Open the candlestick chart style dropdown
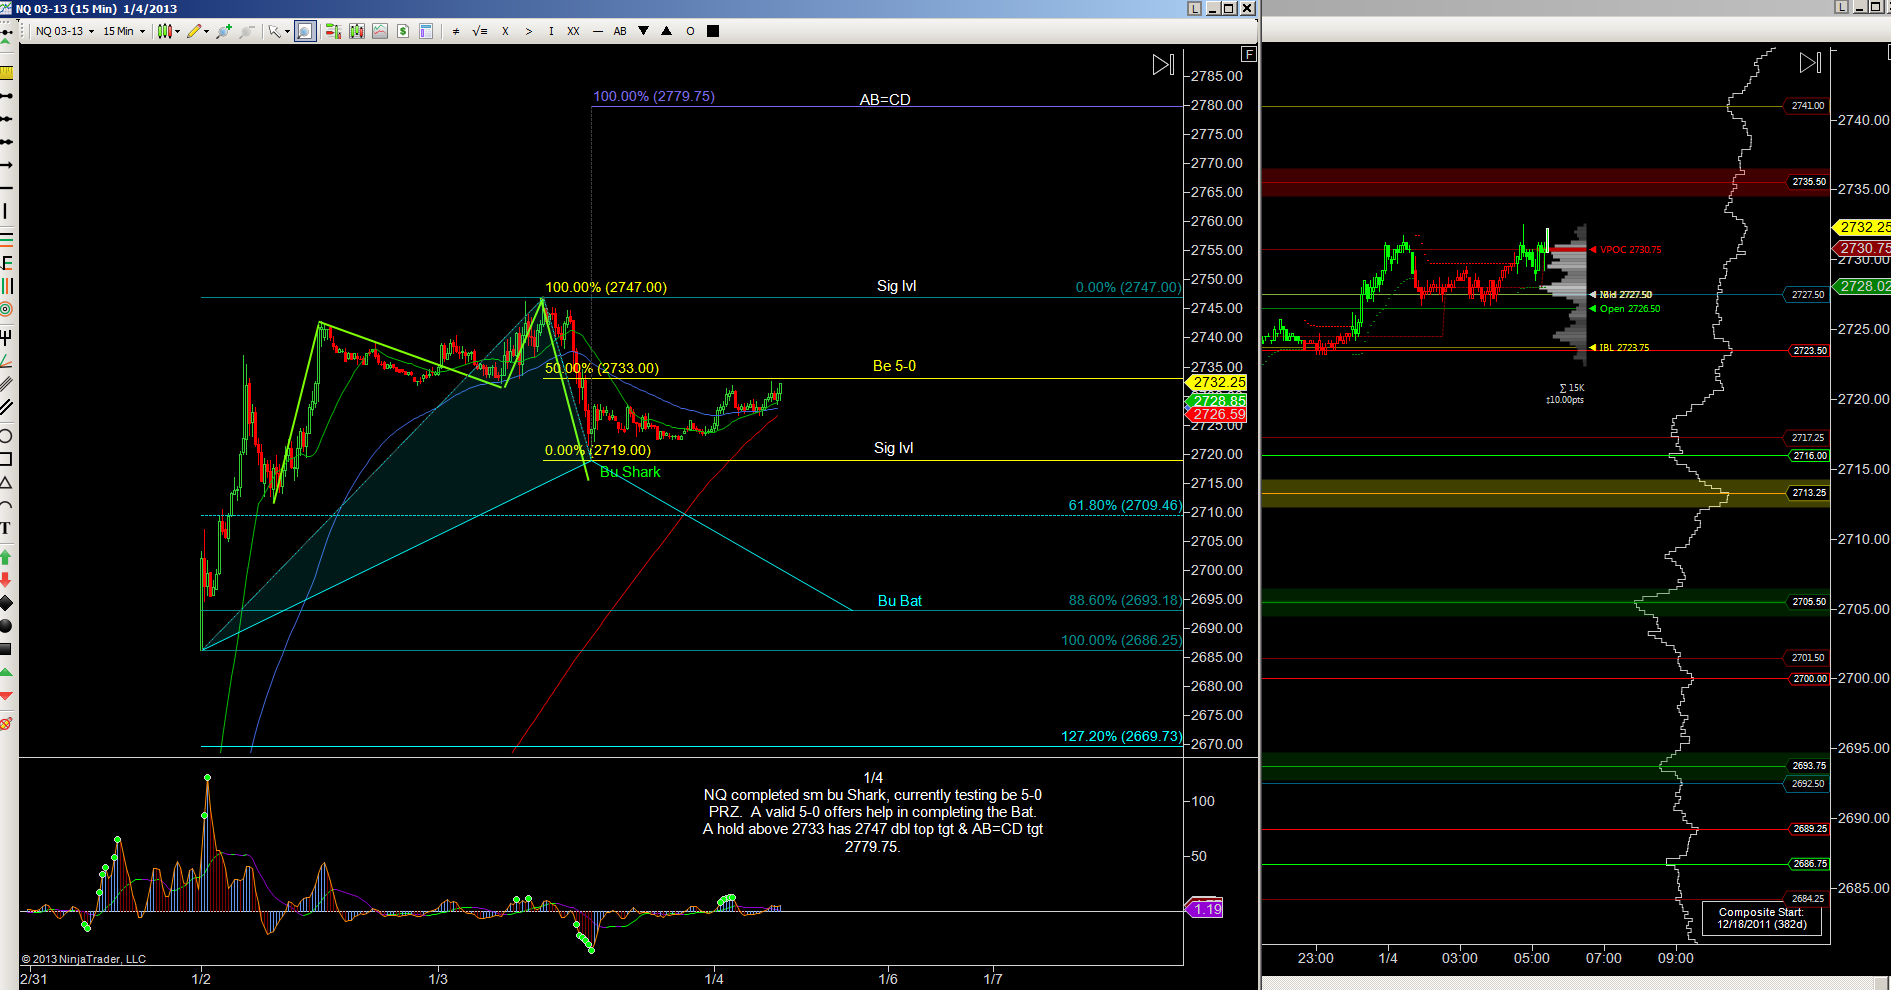This screenshot has height=990, width=1891. [x=168, y=31]
